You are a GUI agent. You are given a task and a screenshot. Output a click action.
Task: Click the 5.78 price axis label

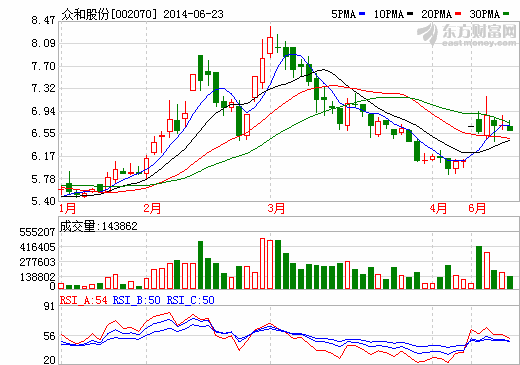click(43, 179)
